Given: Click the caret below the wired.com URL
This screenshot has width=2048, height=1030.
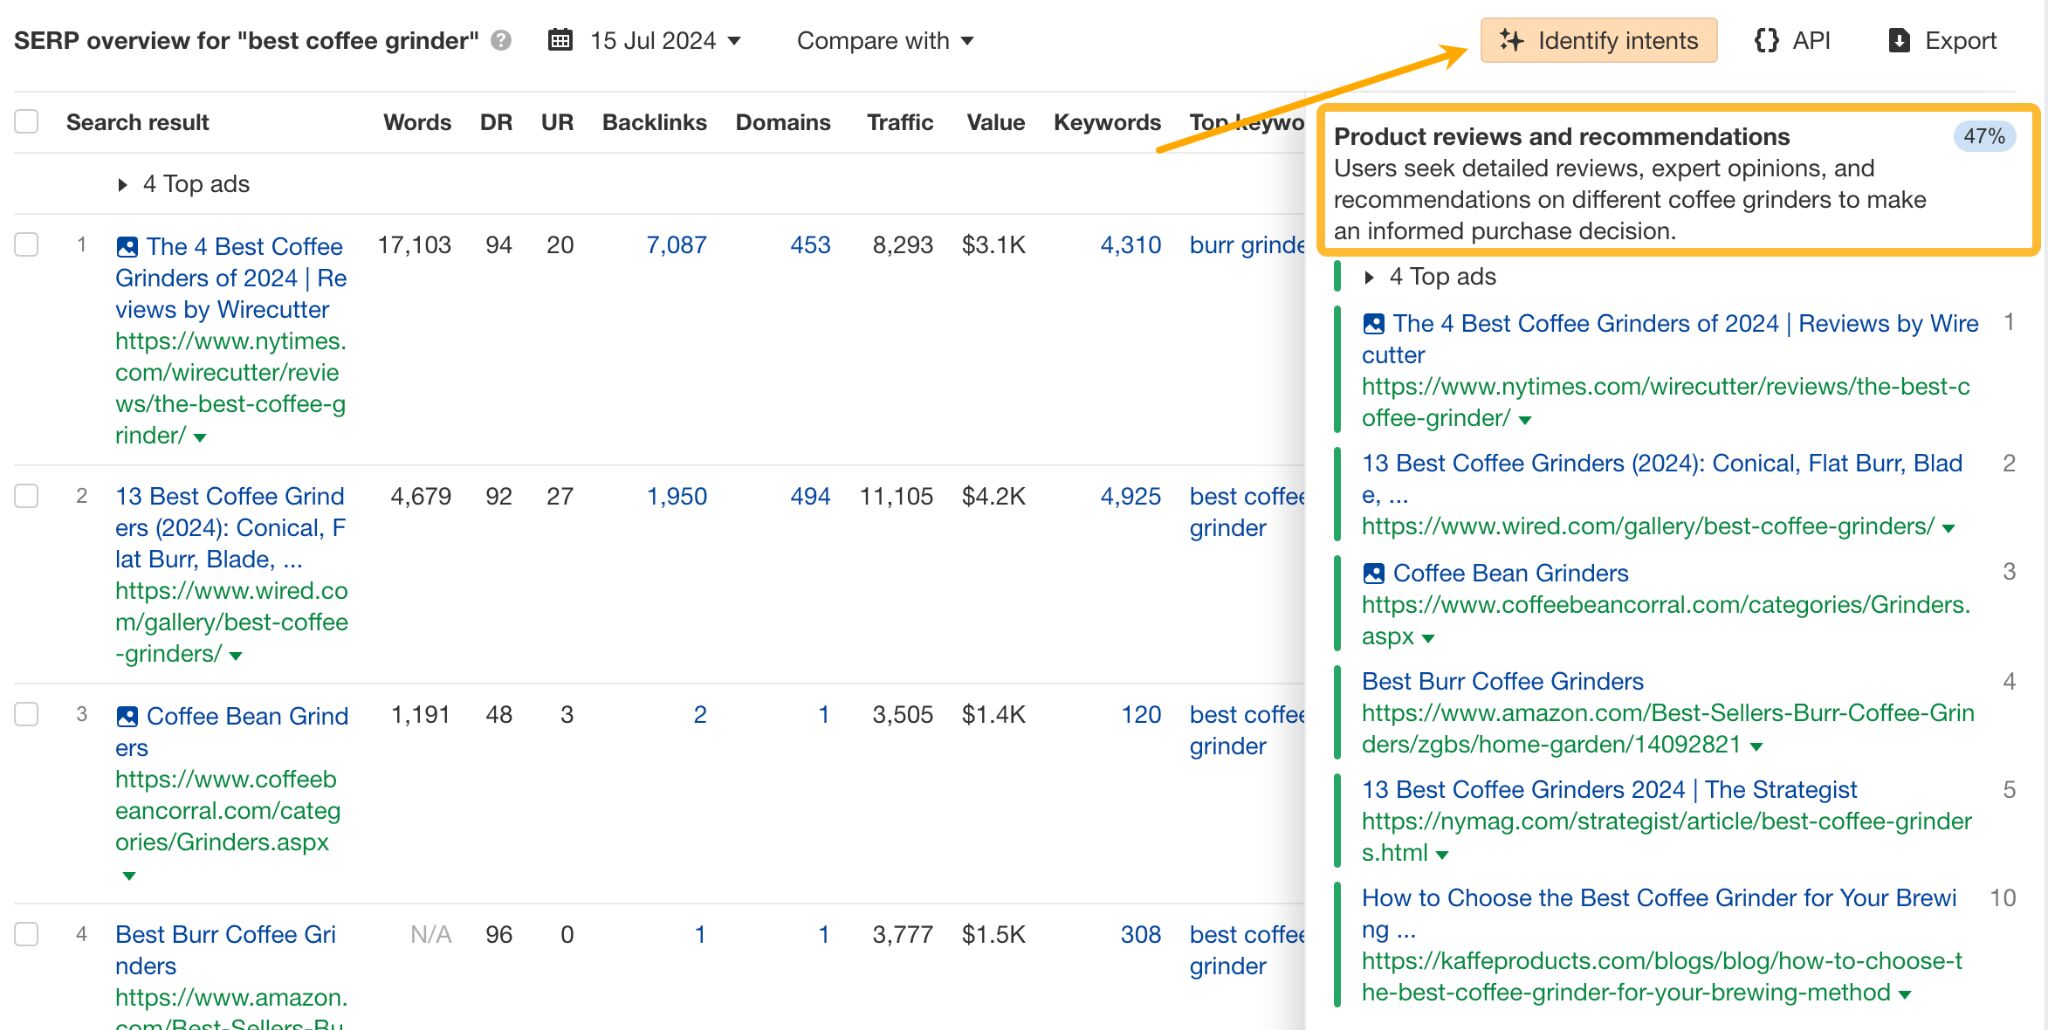Looking at the screenshot, I should pyautogui.click(x=233, y=655).
